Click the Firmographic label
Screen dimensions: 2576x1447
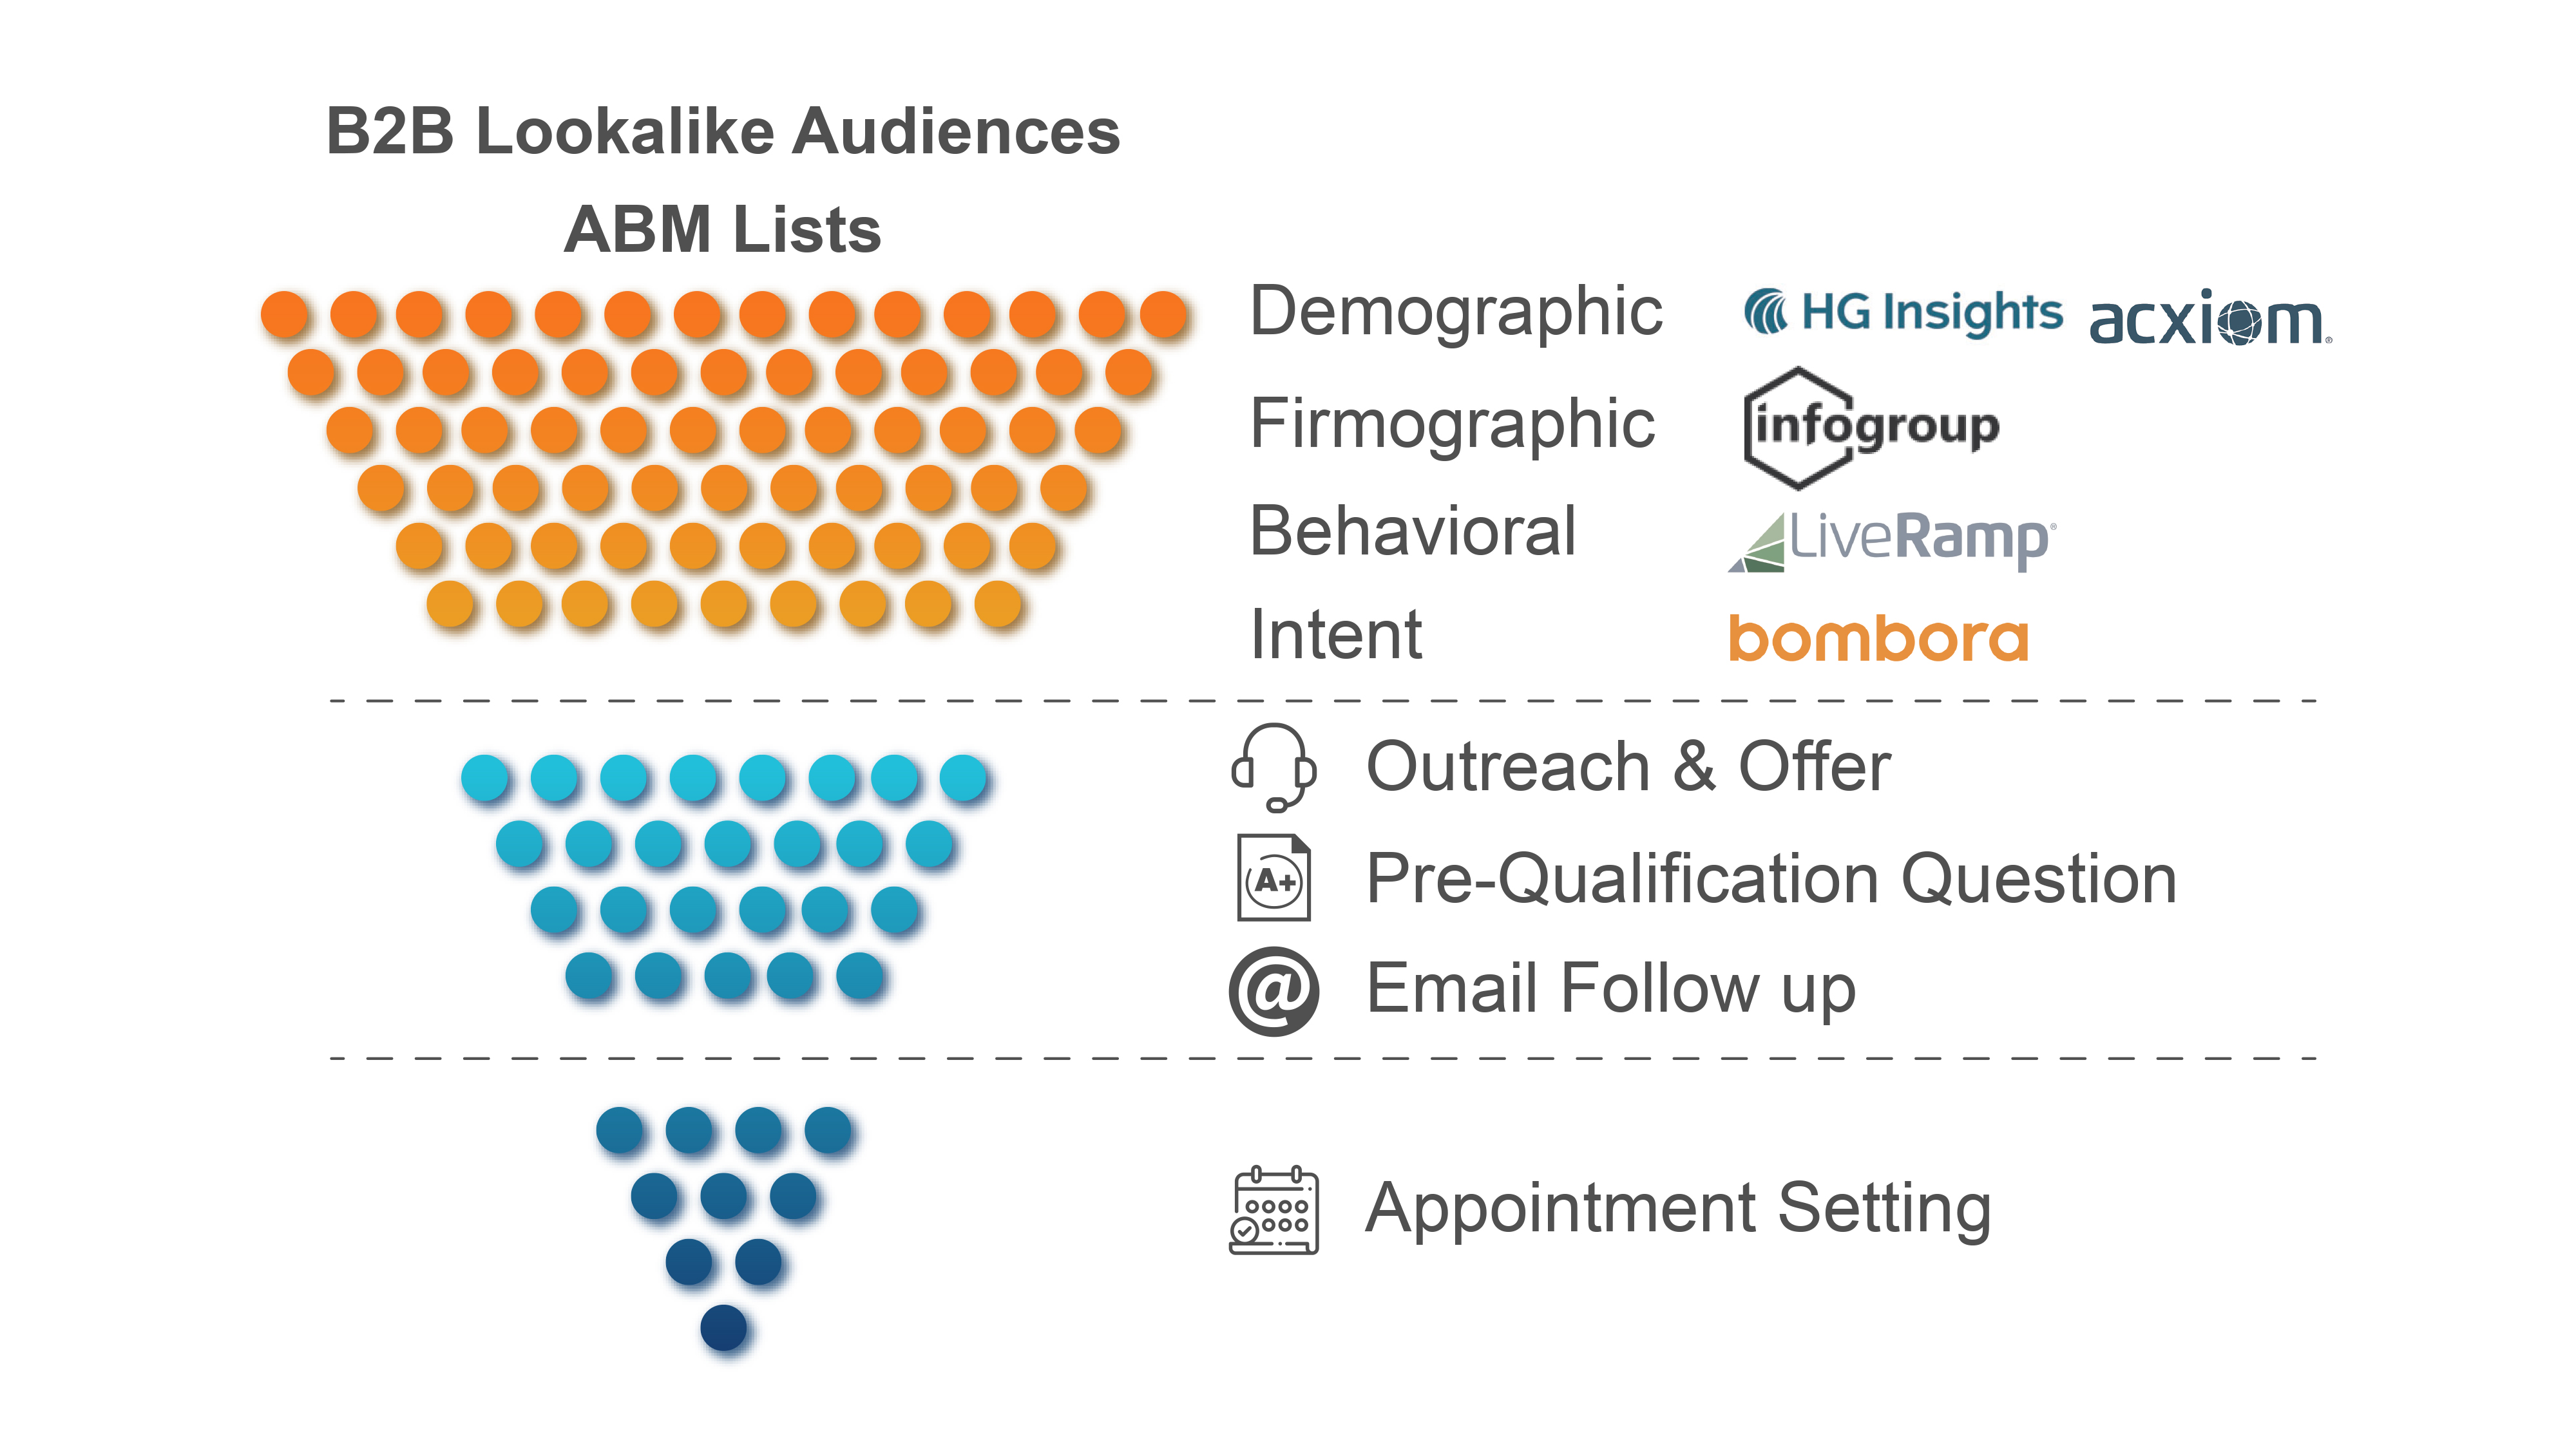pyautogui.click(x=1452, y=424)
